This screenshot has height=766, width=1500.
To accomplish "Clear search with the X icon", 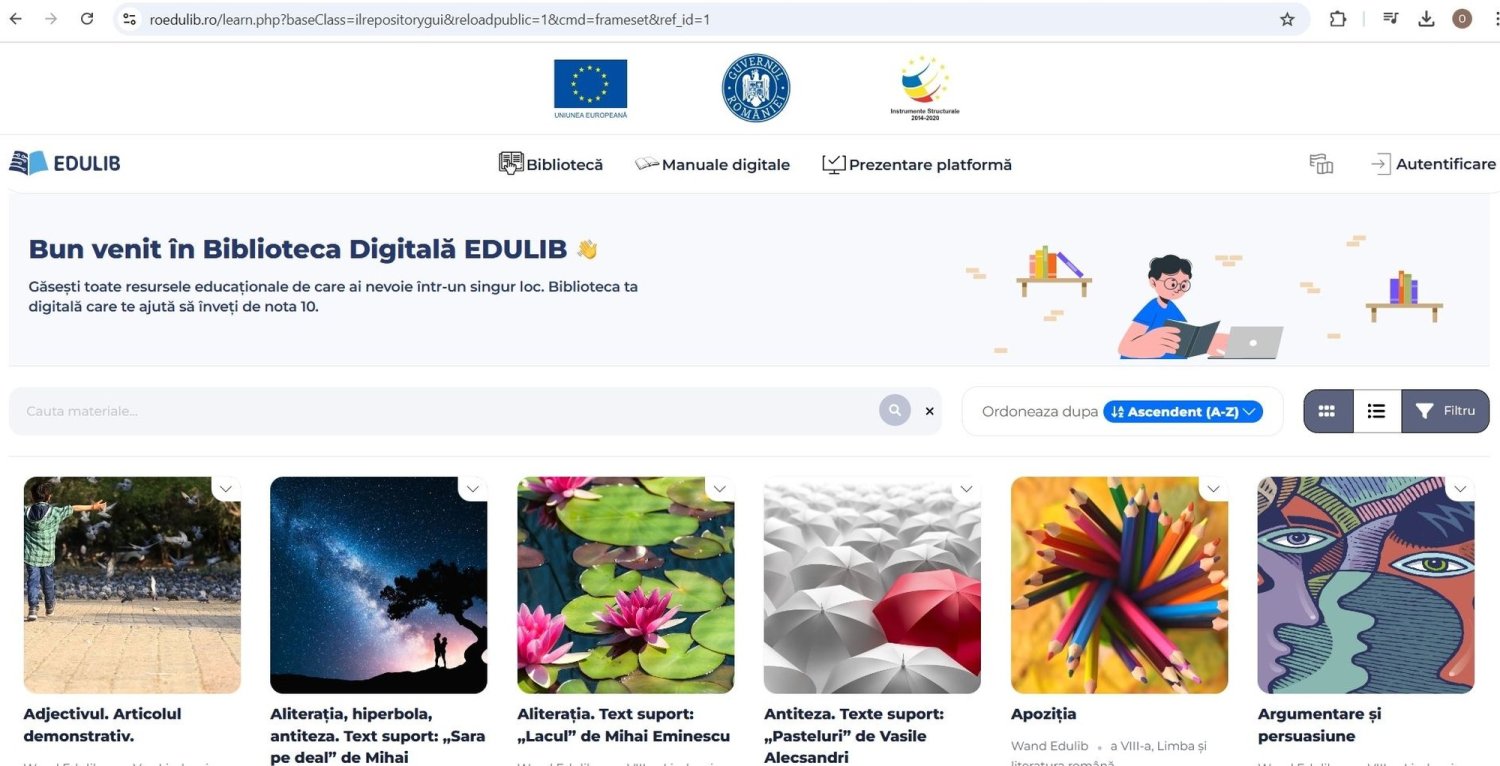I will [x=929, y=411].
